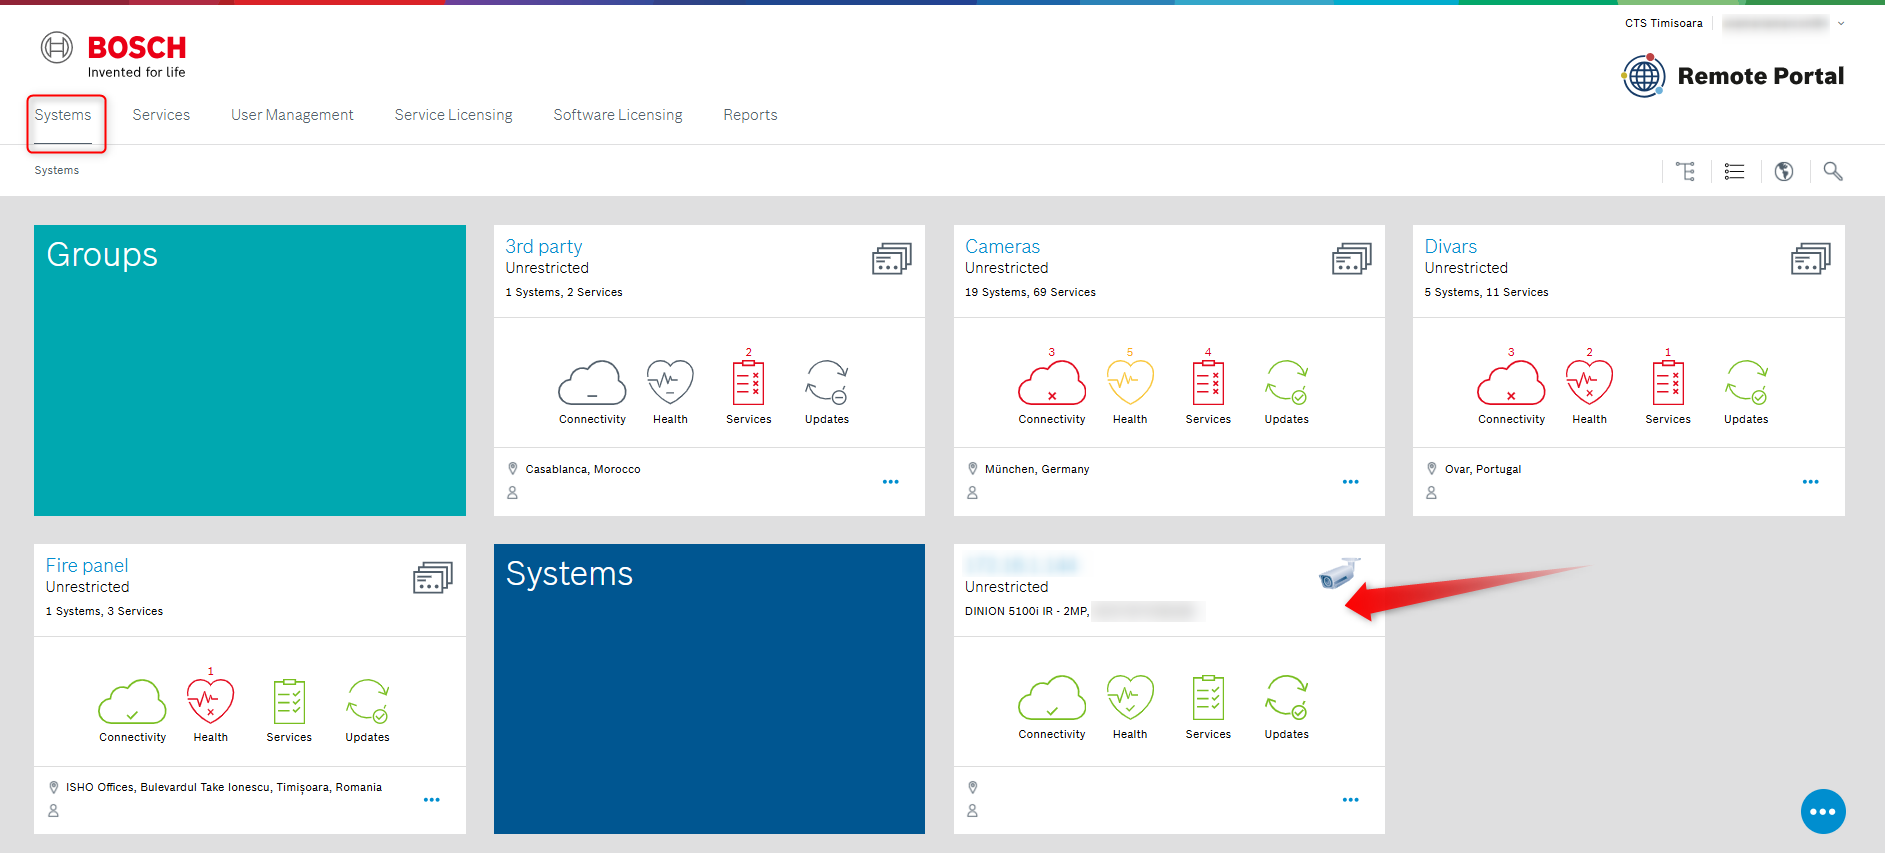The width and height of the screenshot is (1885, 853).
Task: Open the tree view icon
Action: [x=1685, y=172]
